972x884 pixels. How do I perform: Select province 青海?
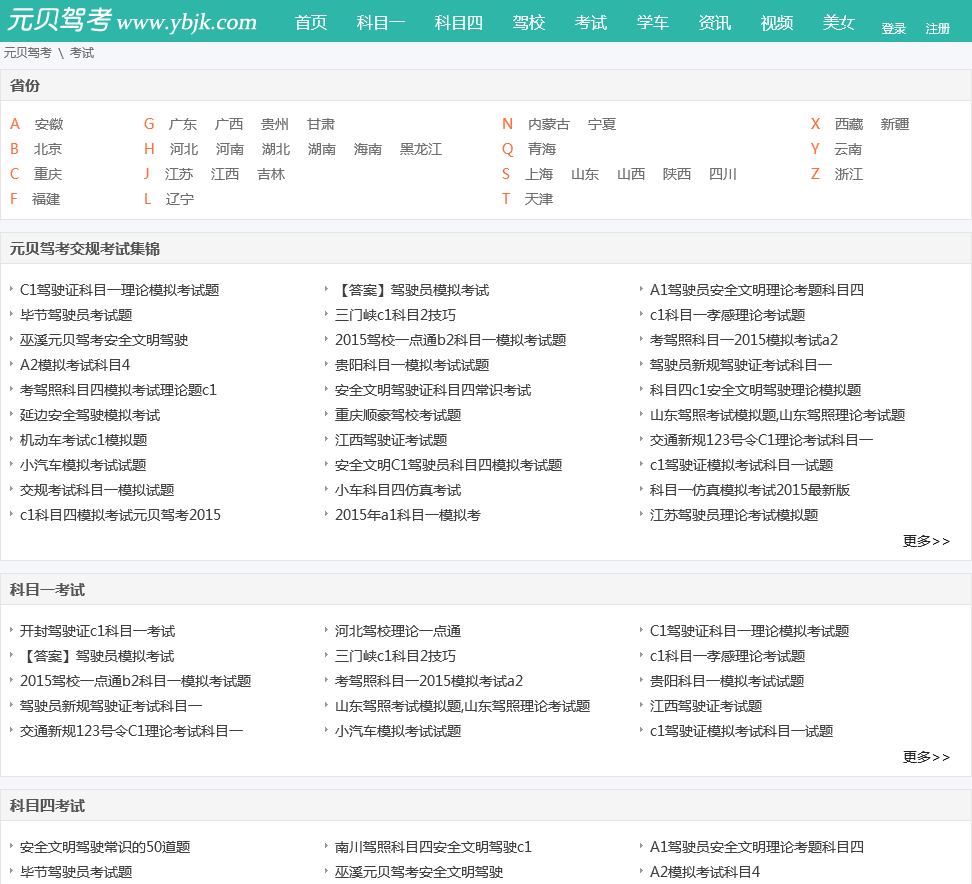542,149
